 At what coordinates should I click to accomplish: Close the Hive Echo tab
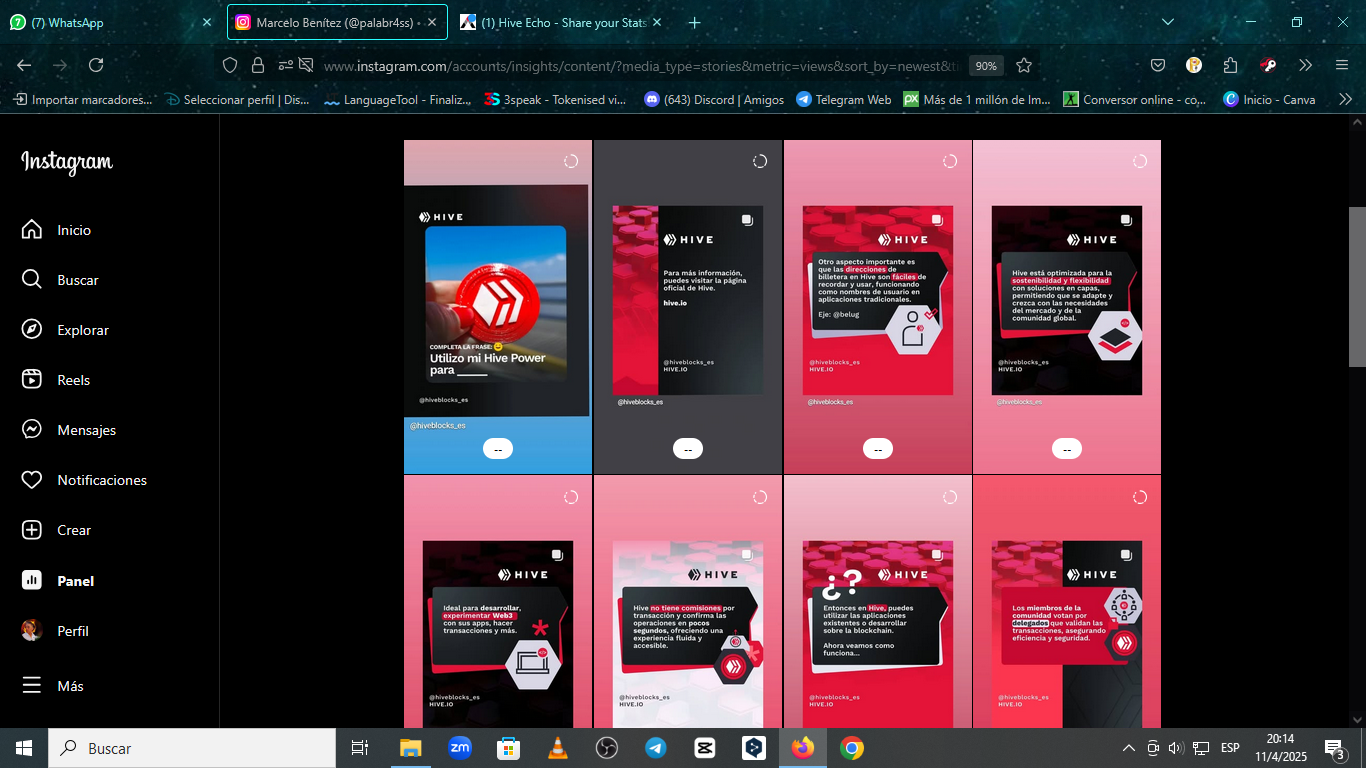tap(659, 22)
